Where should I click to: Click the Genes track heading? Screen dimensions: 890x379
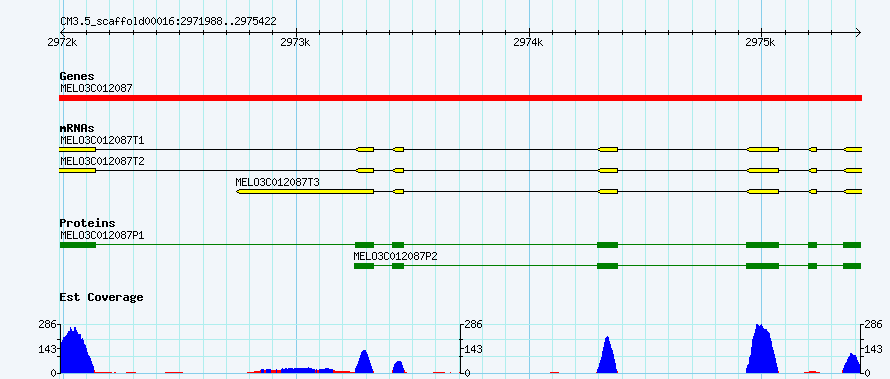[77, 76]
